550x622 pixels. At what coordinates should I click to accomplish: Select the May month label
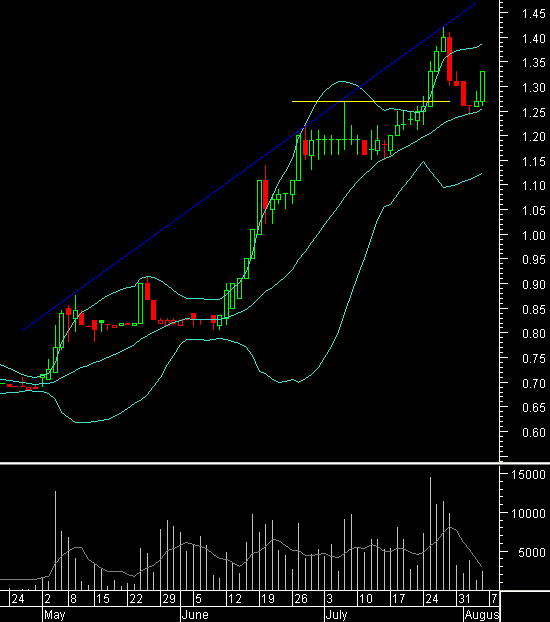click(x=54, y=615)
